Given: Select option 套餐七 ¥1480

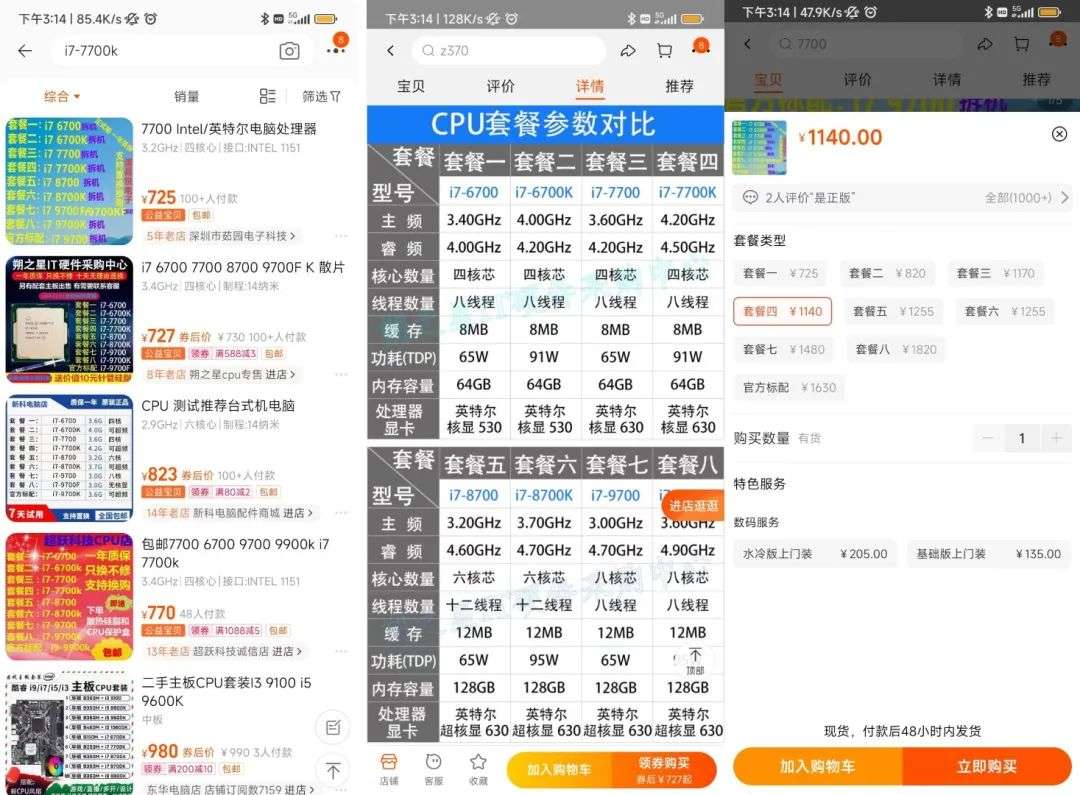Looking at the screenshot, I should [784, 349].
